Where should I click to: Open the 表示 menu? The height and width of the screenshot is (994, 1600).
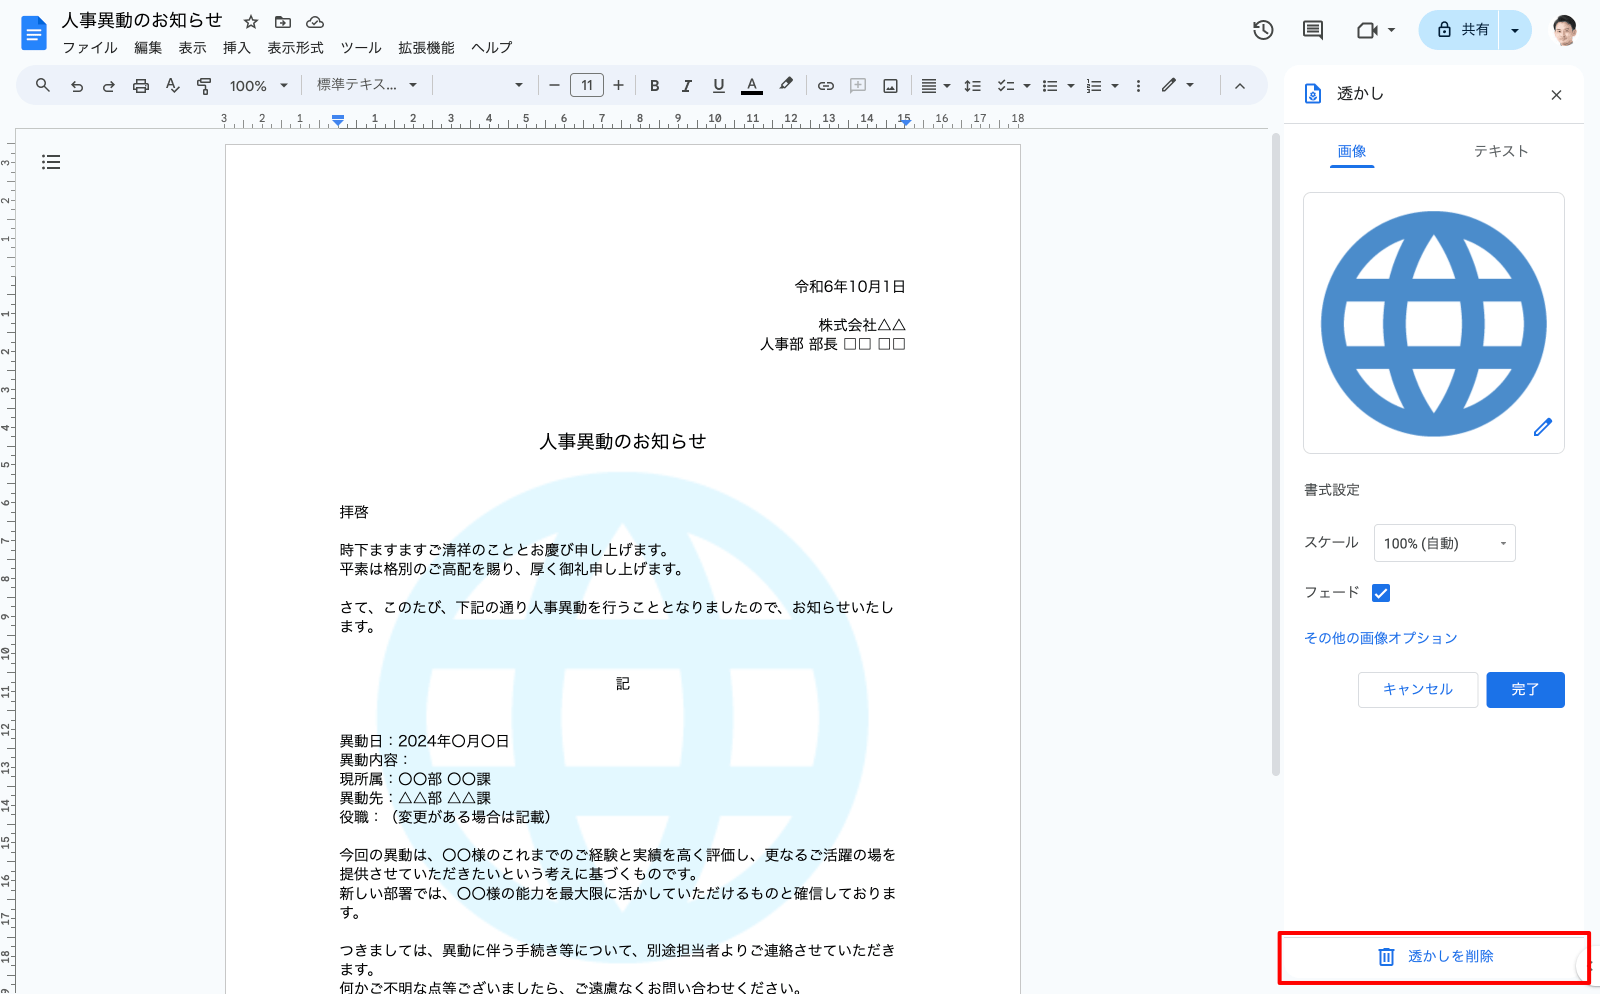coord(192,48)
